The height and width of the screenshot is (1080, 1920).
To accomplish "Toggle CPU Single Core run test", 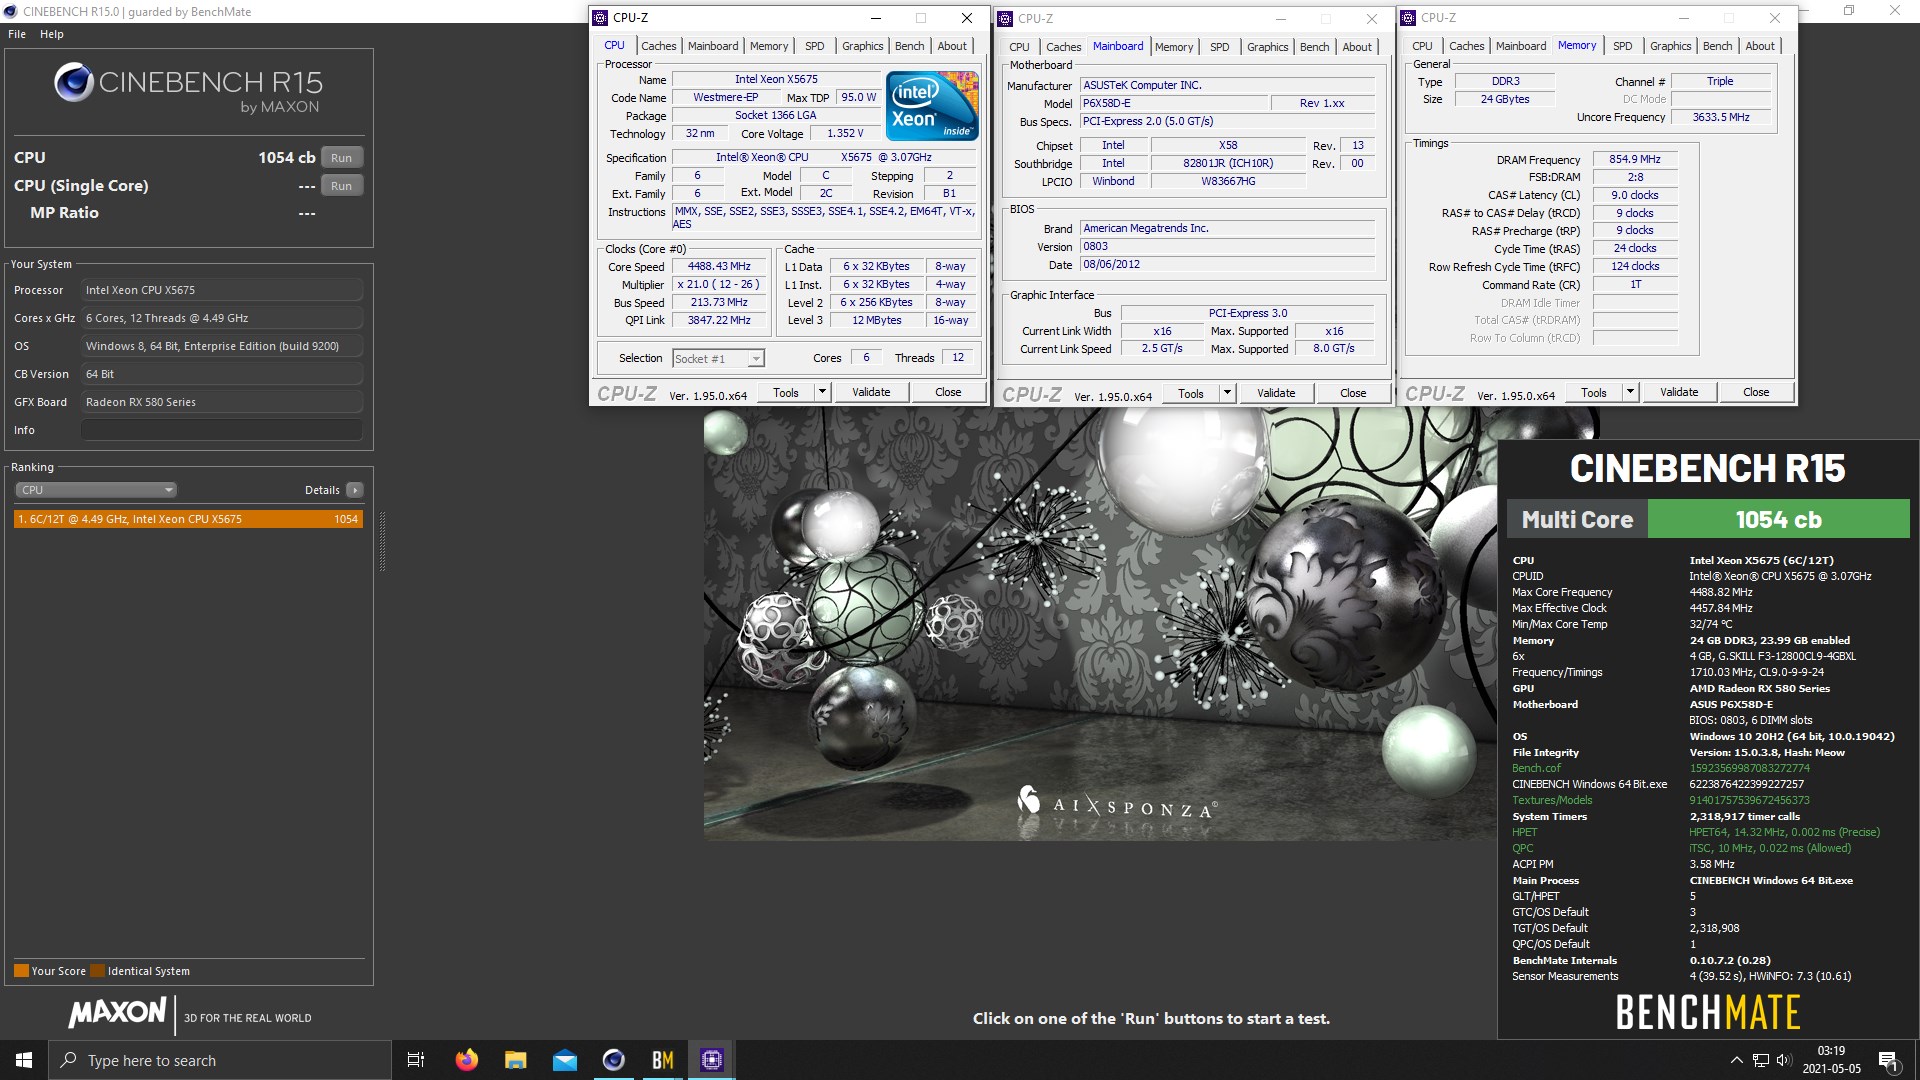I will click(x=340, y=185).
